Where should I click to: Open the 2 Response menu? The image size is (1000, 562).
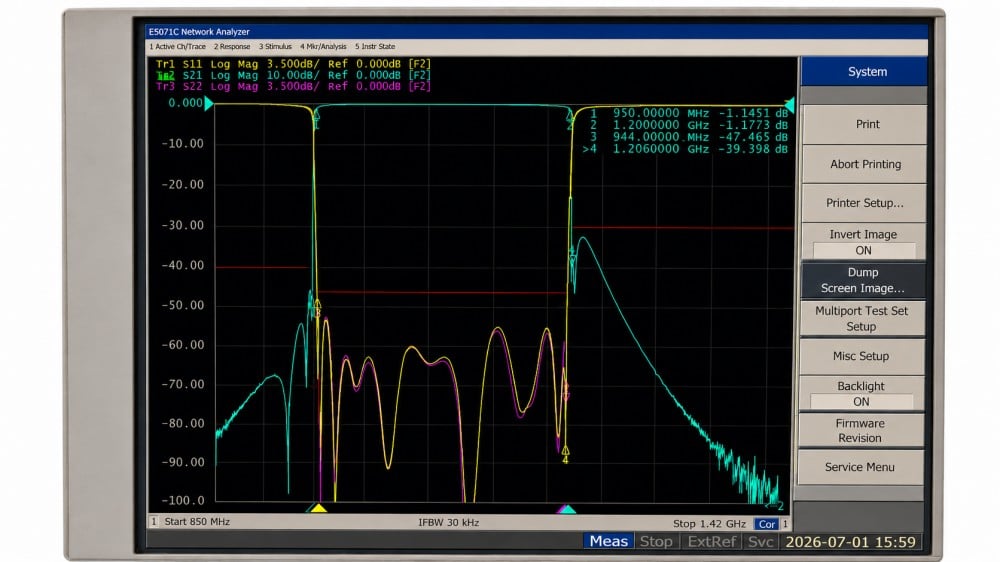tap(232, 47)
